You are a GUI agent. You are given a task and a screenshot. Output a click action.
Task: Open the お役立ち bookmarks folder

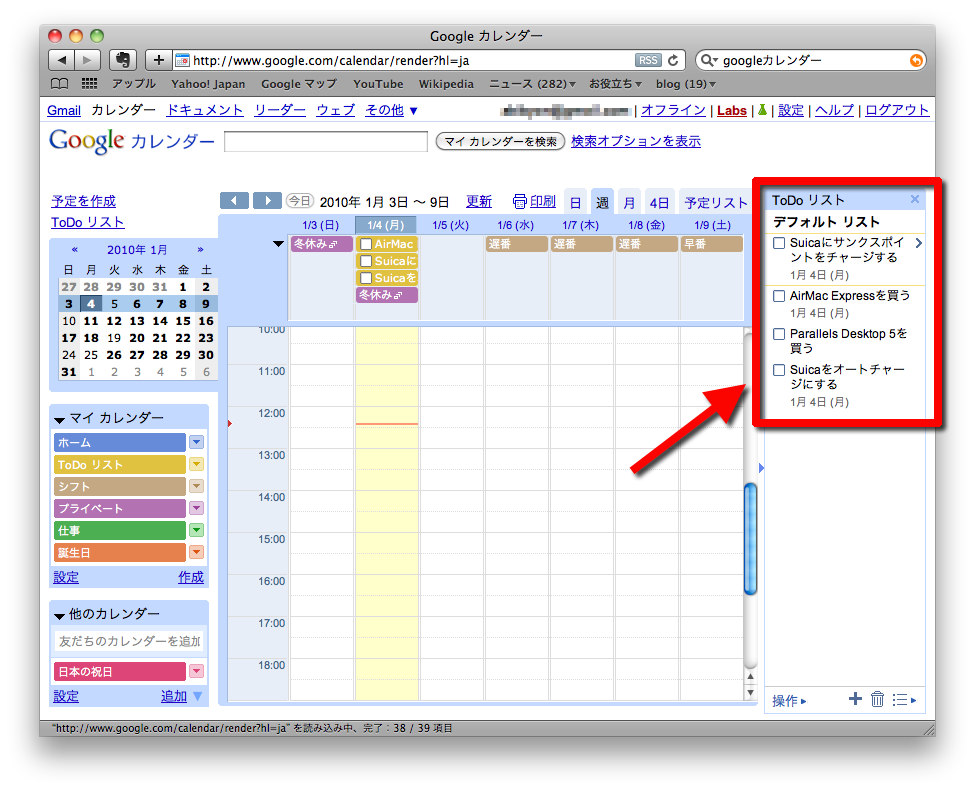click(x=615, y=84)
